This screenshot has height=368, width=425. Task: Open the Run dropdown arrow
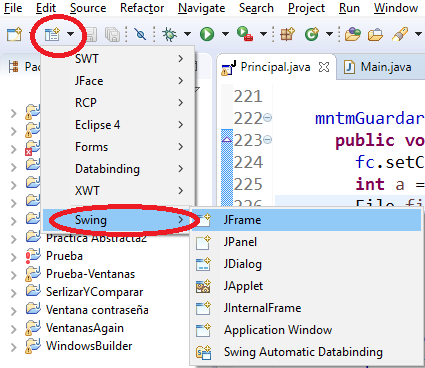click(225, 34)
